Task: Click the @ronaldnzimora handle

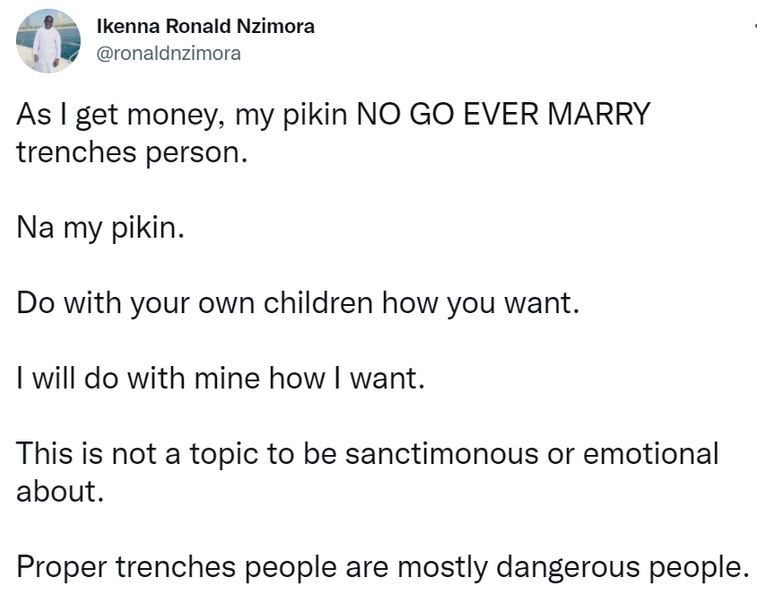Action: click(169, 54)
